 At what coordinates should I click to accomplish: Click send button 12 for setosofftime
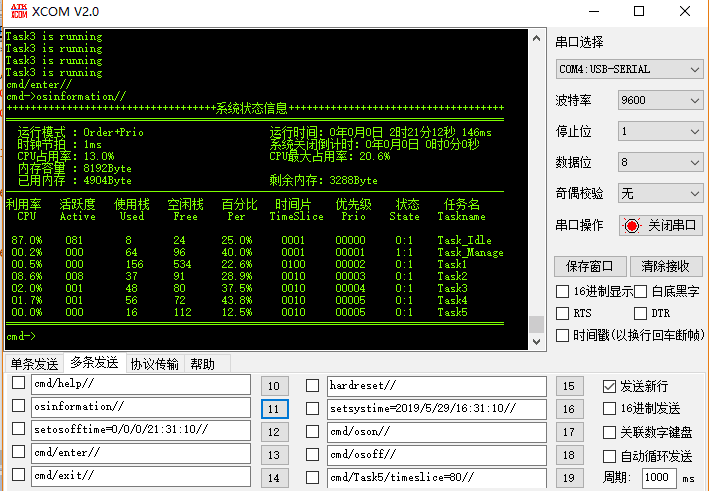click(x=274, y=432)
